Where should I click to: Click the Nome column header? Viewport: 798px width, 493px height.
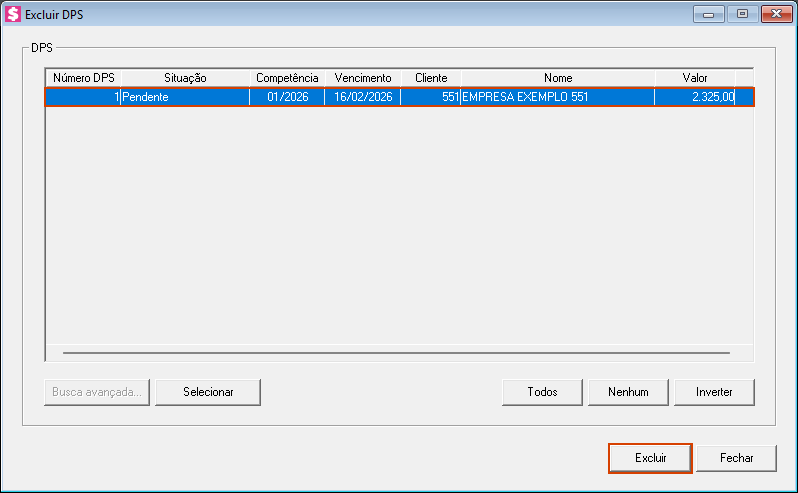tap(558, 78)
